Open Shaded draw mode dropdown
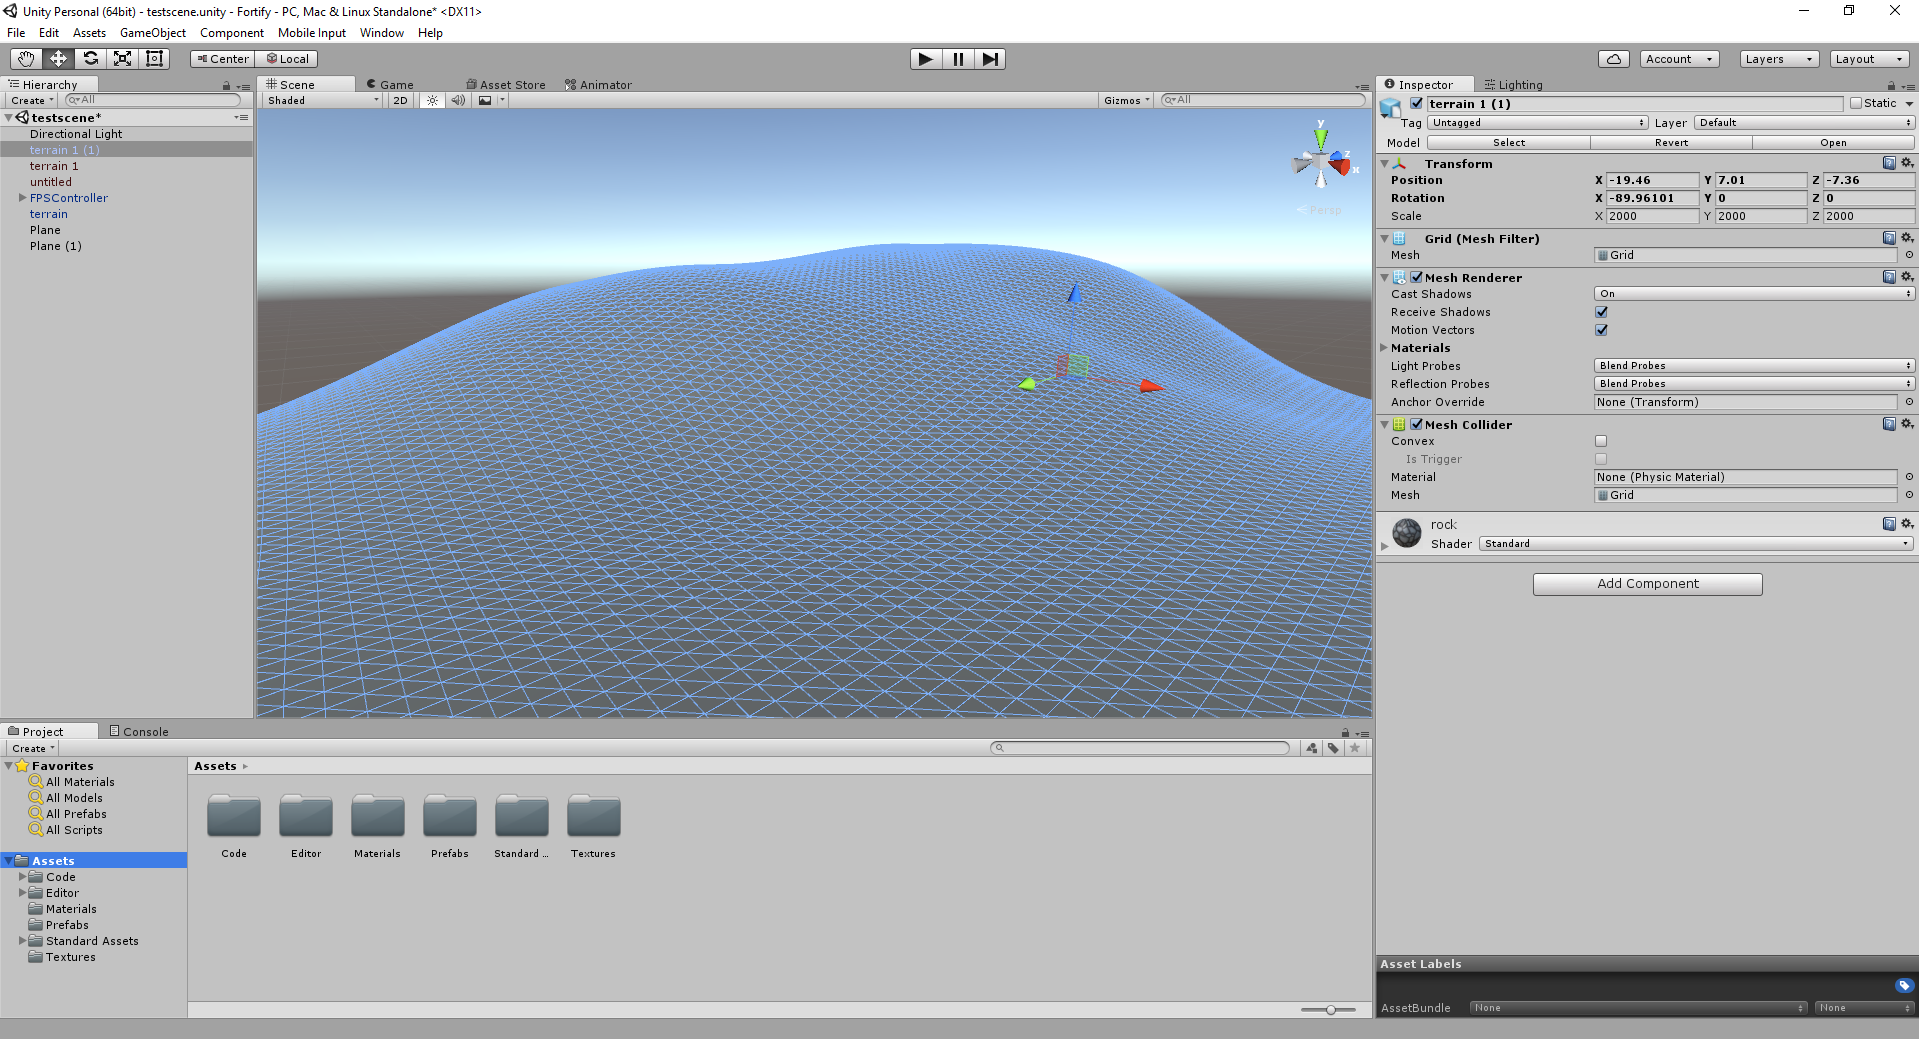Image resolution: width=1919 pixels, height=1039 pixels. coord(323,100)
